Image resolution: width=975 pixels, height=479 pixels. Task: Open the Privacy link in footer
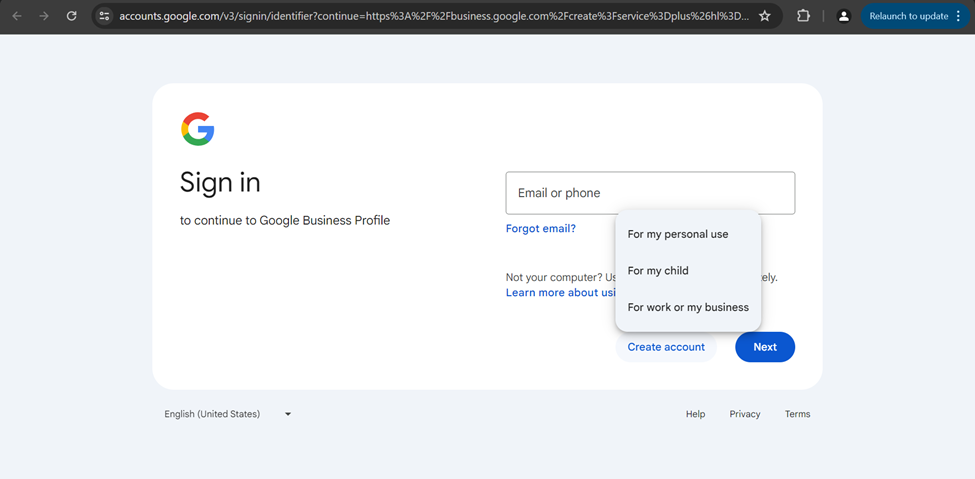745,414
